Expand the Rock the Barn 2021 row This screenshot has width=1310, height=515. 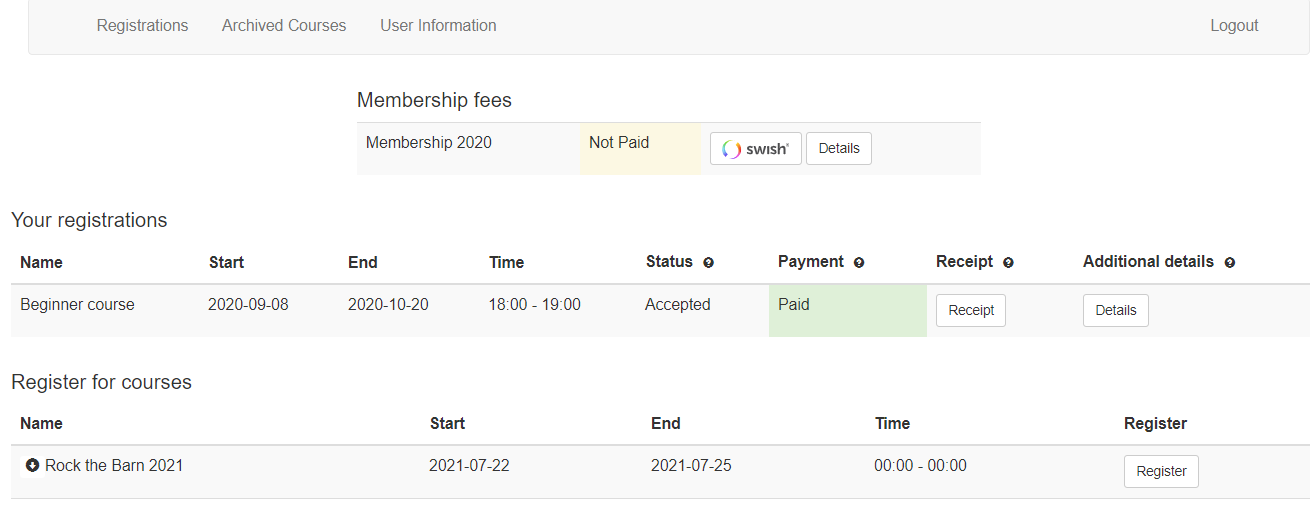(32, 465)
